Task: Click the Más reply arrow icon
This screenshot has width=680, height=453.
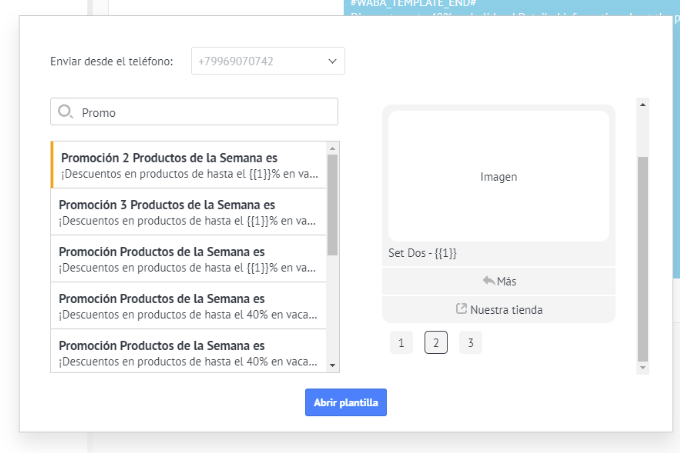Action: pyautogui.click(x=488, y=281)
